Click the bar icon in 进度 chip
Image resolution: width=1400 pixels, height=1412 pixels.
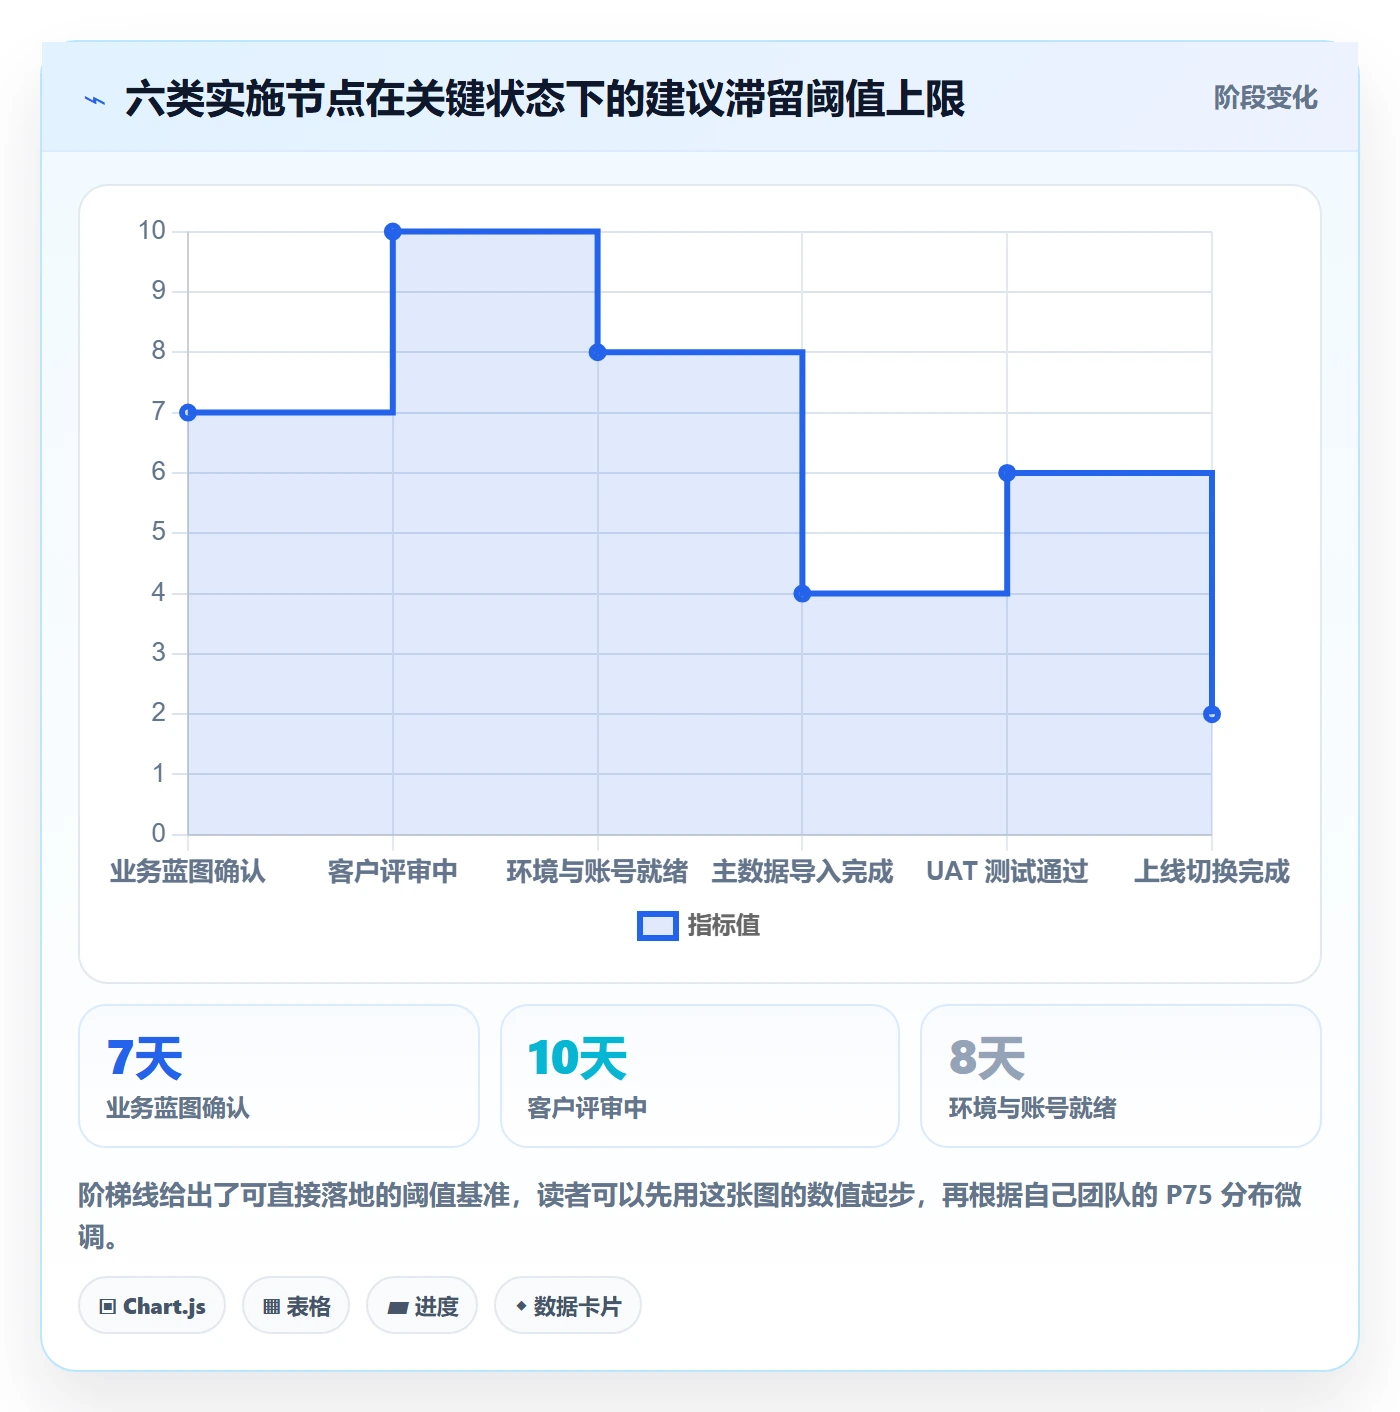(398, 1307)
